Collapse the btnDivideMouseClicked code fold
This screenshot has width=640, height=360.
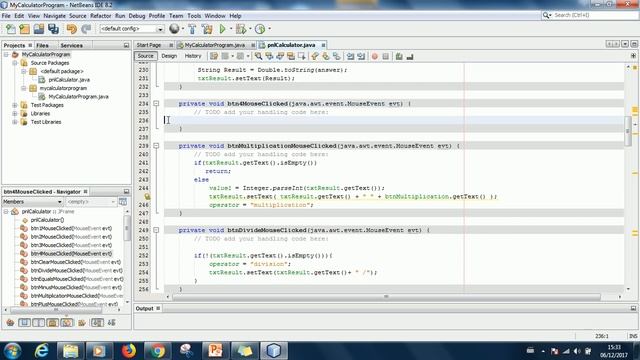156,230
